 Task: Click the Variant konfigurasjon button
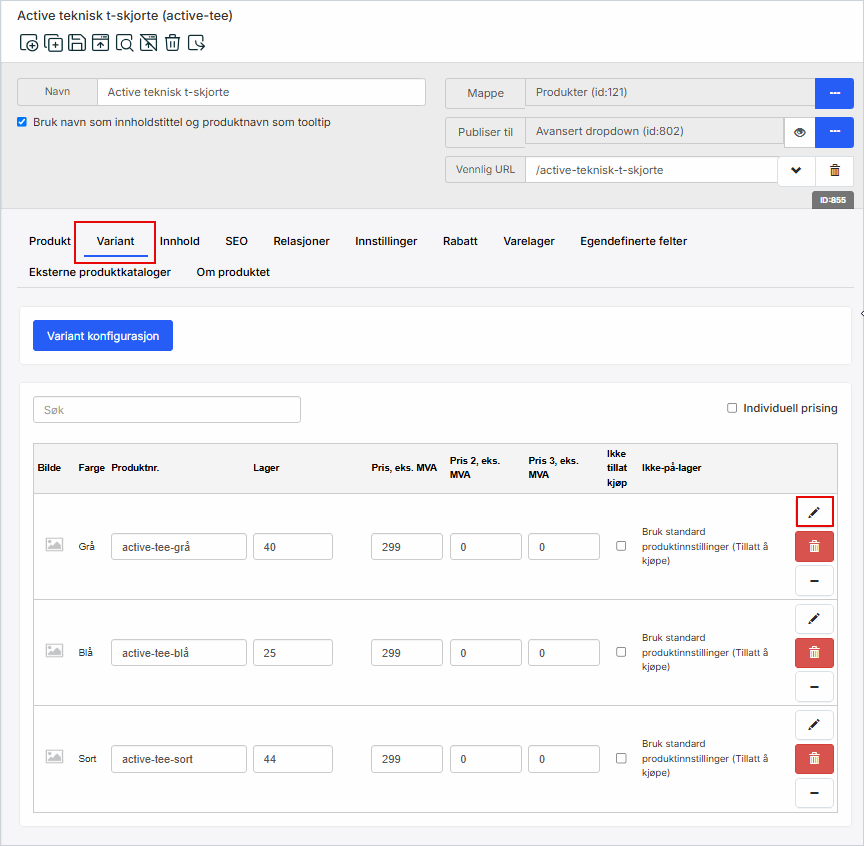click(x=103, y=336)
